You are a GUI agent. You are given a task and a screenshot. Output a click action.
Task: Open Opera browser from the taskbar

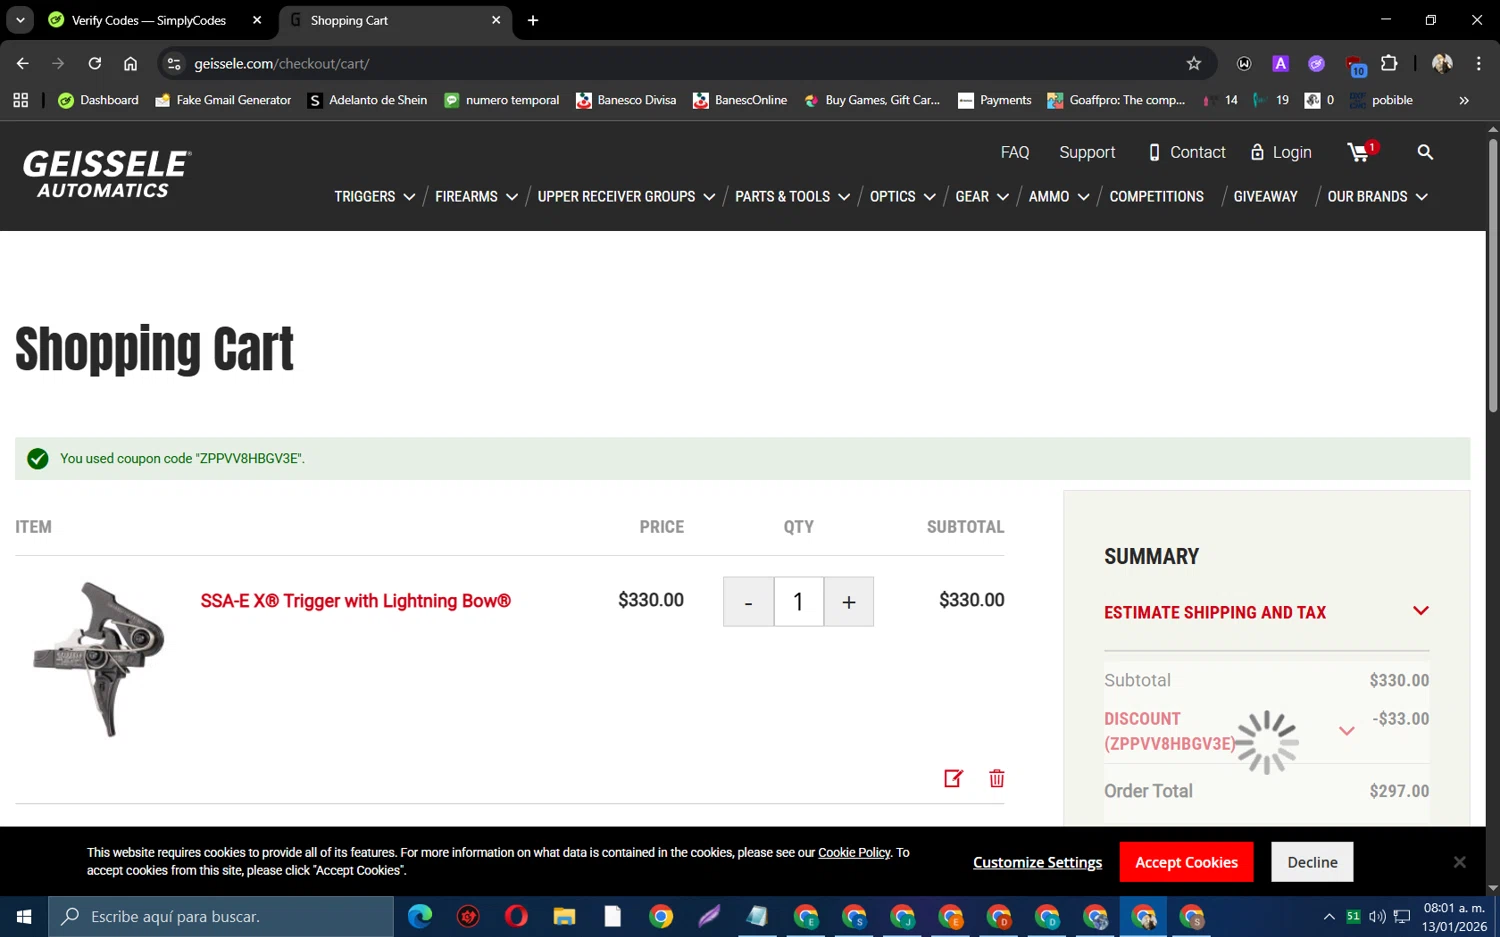click(516, 916)
